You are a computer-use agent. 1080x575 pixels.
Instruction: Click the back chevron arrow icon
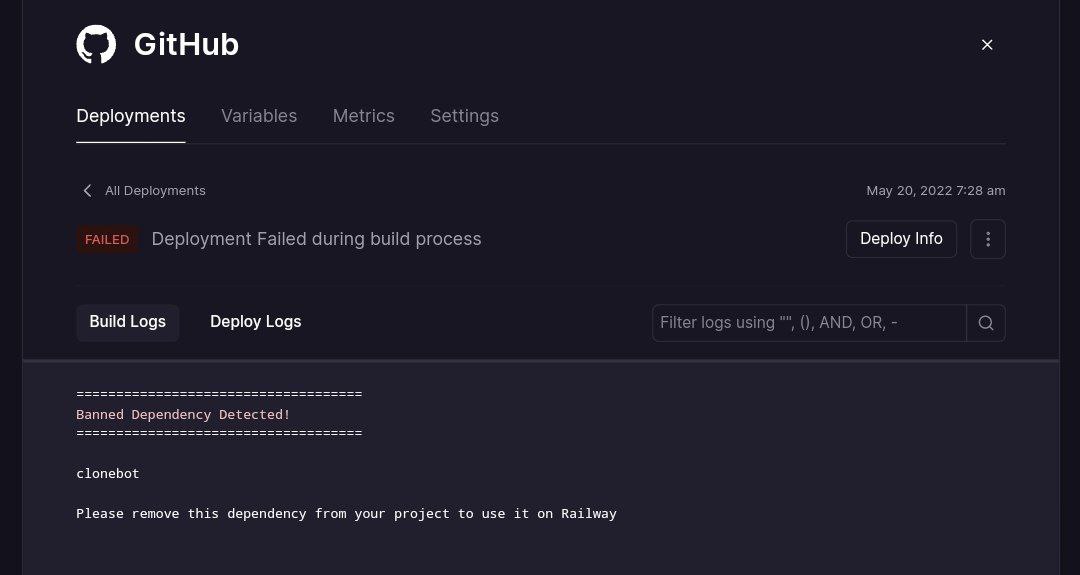87,191
